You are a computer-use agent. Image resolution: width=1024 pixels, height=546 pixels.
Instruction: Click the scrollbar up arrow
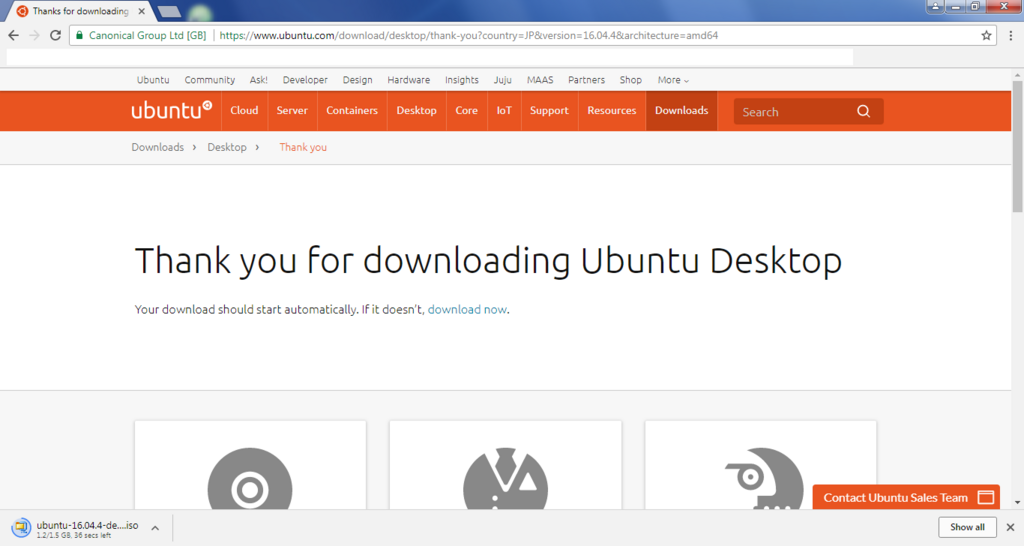(x=1017, y=75)
